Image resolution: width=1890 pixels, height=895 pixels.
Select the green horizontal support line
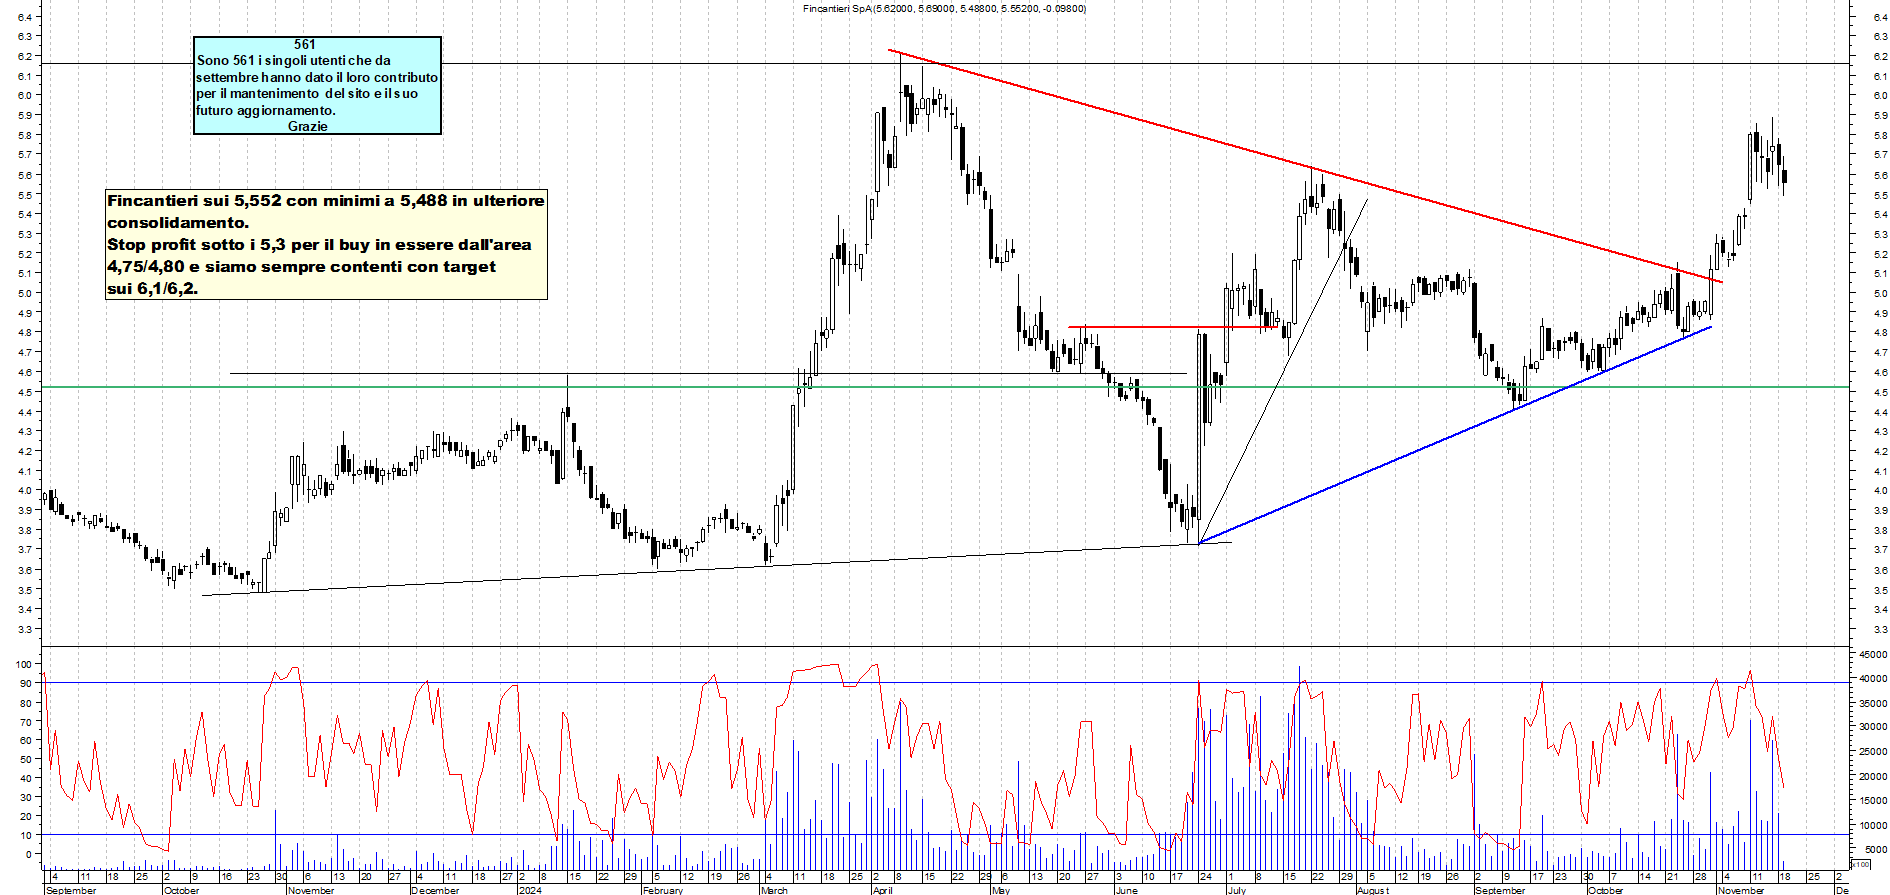pyautogui.click(x=945, y=387)
